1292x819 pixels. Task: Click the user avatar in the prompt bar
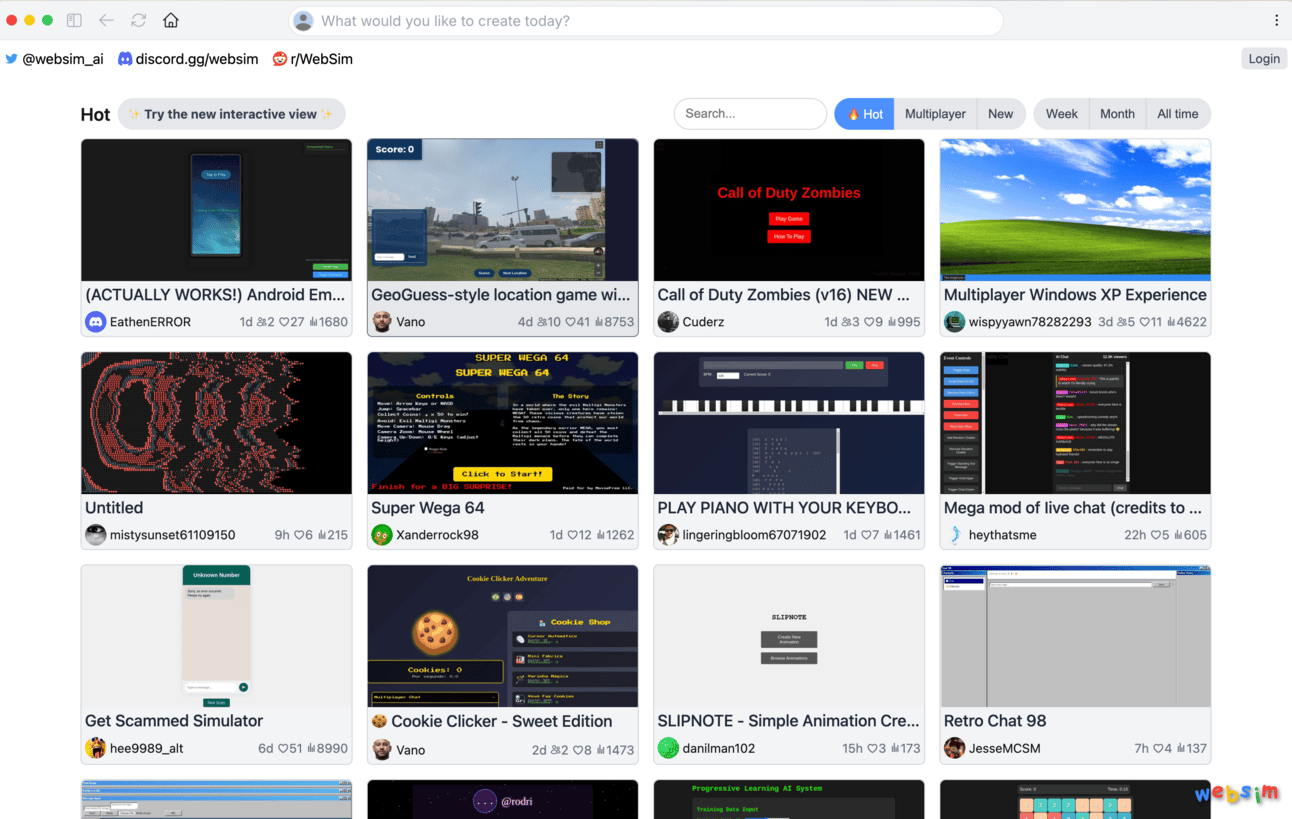(303, 21)
